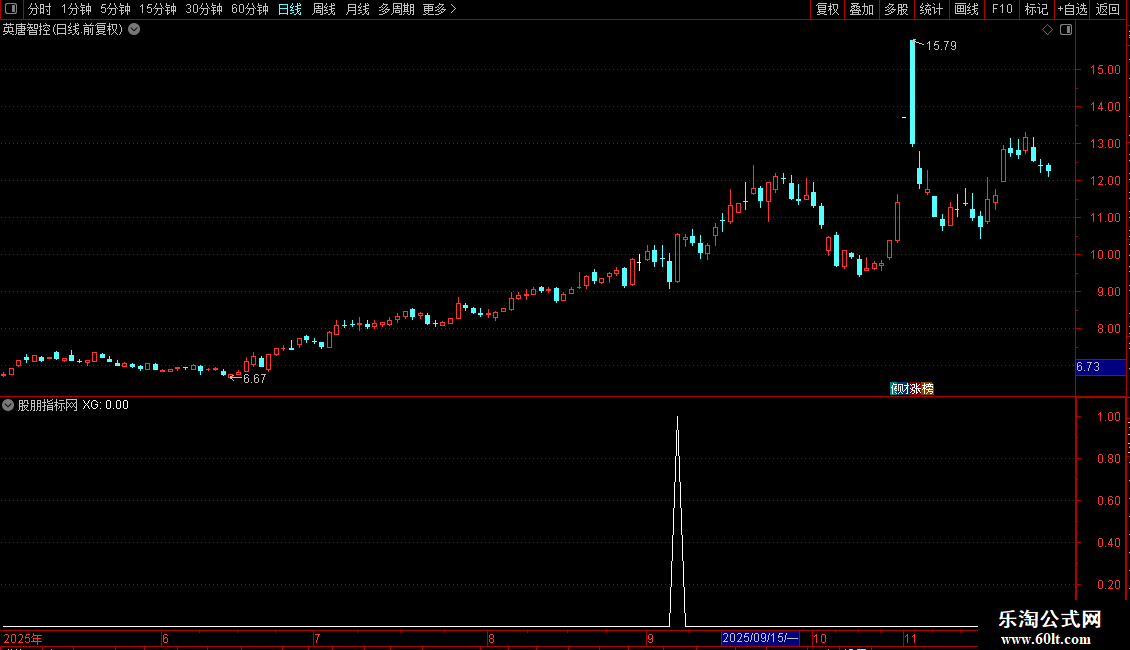Click the 统计 statistics button
The height and width of the screenshot is (650, 1130).
pyautogui.click(x=931, y=9)
